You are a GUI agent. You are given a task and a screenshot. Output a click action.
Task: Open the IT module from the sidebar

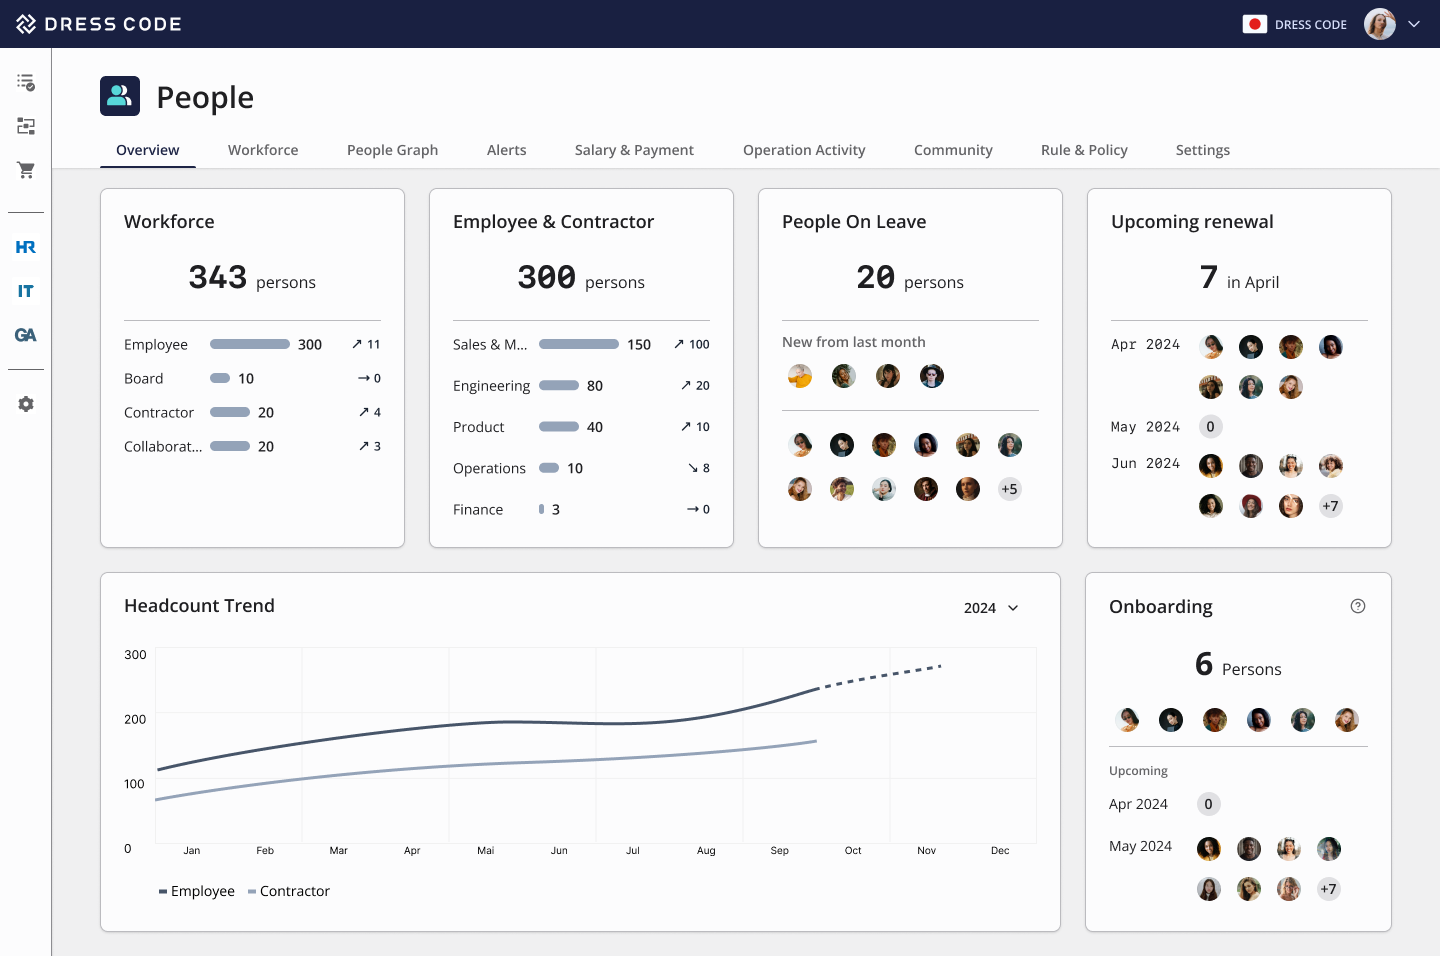[26, 291]
